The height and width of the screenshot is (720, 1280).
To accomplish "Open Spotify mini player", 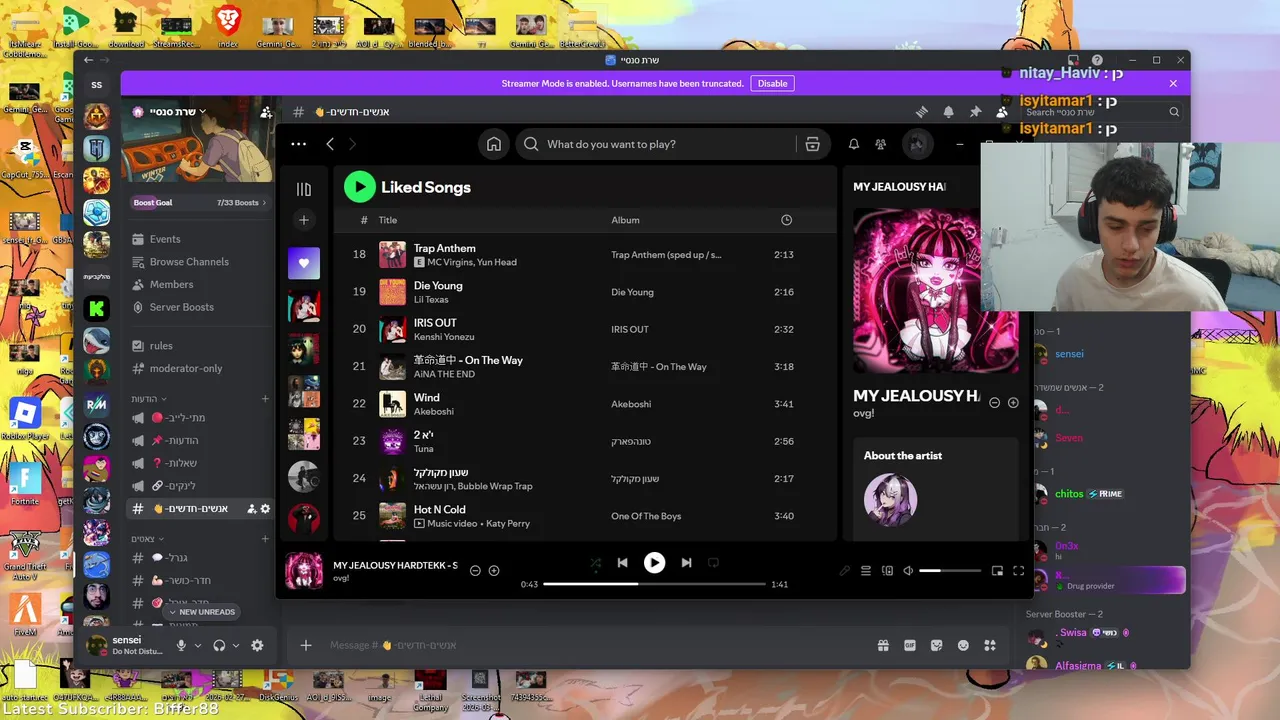I will tap(997, 571).
